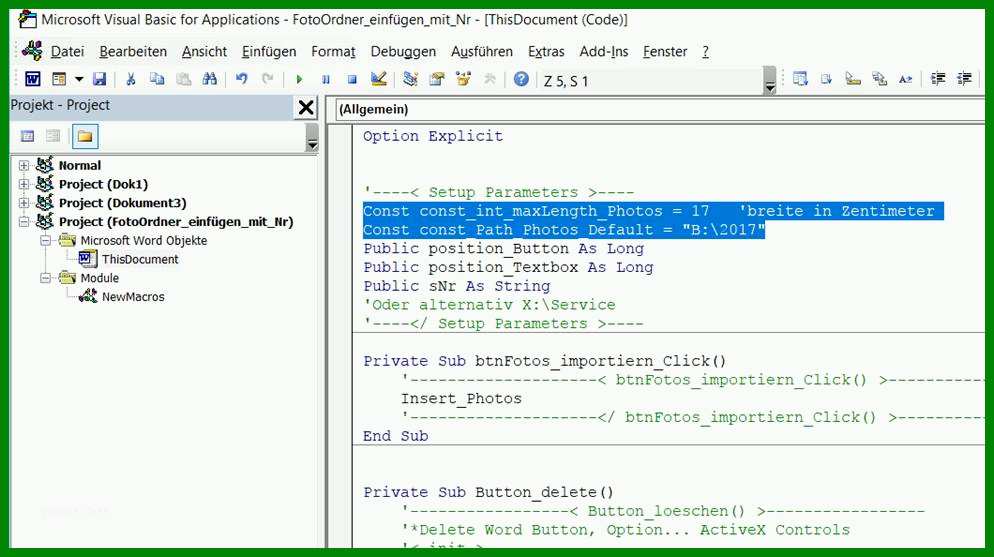
Task: Click the Break (pause) icon
Action: tap(326, 79)
